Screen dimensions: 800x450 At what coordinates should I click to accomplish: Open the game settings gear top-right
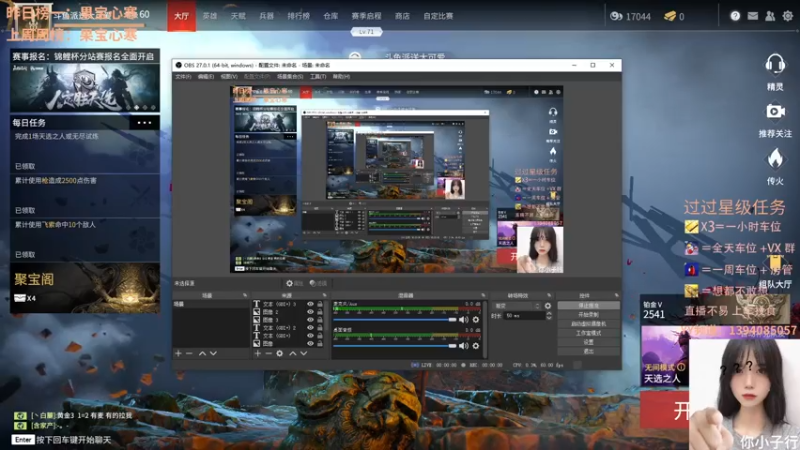[788, 16]
